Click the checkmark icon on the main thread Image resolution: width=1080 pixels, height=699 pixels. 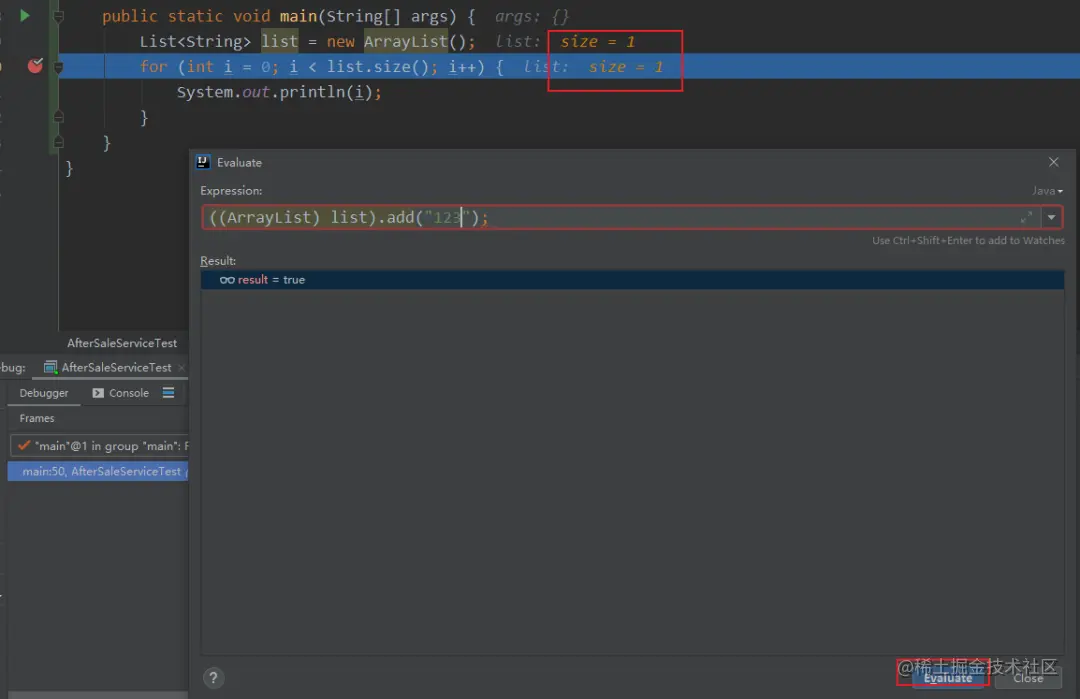[24, 445]
